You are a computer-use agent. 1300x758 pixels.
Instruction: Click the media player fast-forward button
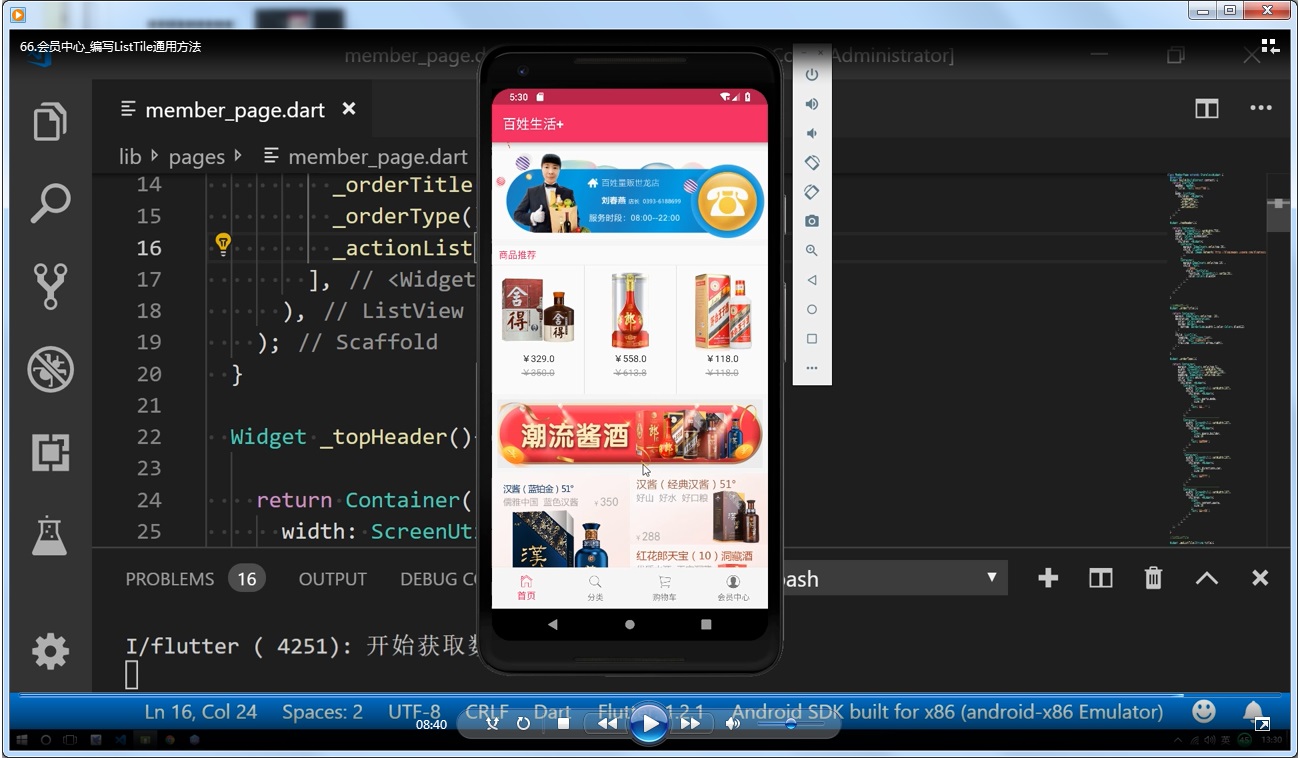[691, 723]
